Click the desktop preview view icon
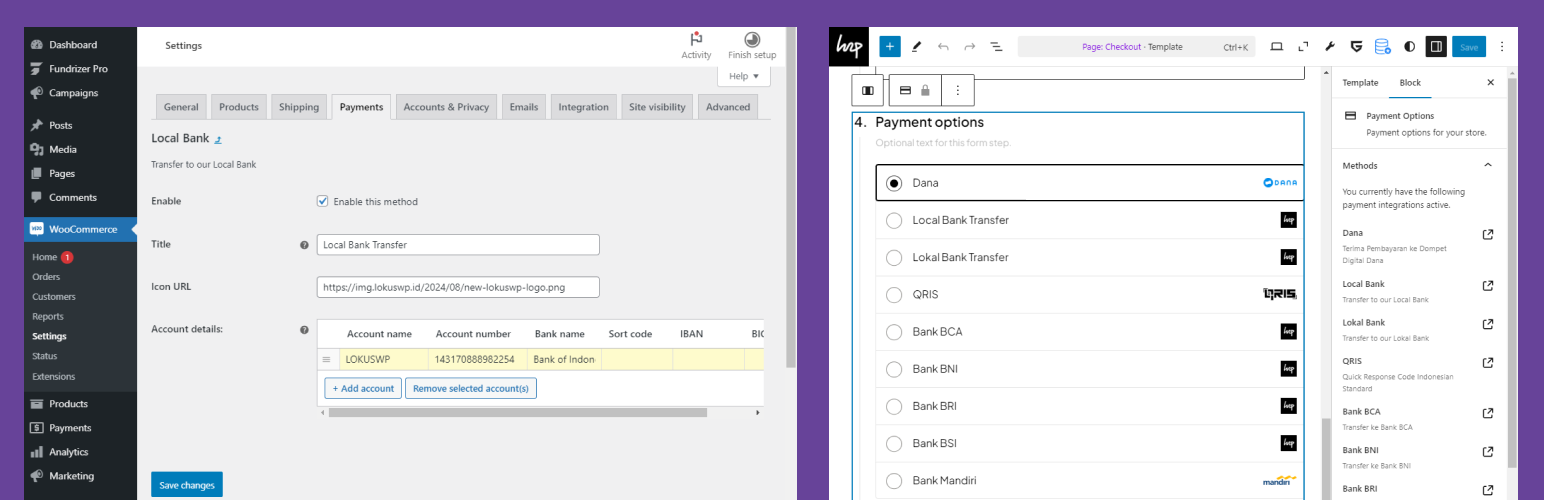Viewport: 1544px width, 500px height. pyautogui.click(x=1276, y=46)
